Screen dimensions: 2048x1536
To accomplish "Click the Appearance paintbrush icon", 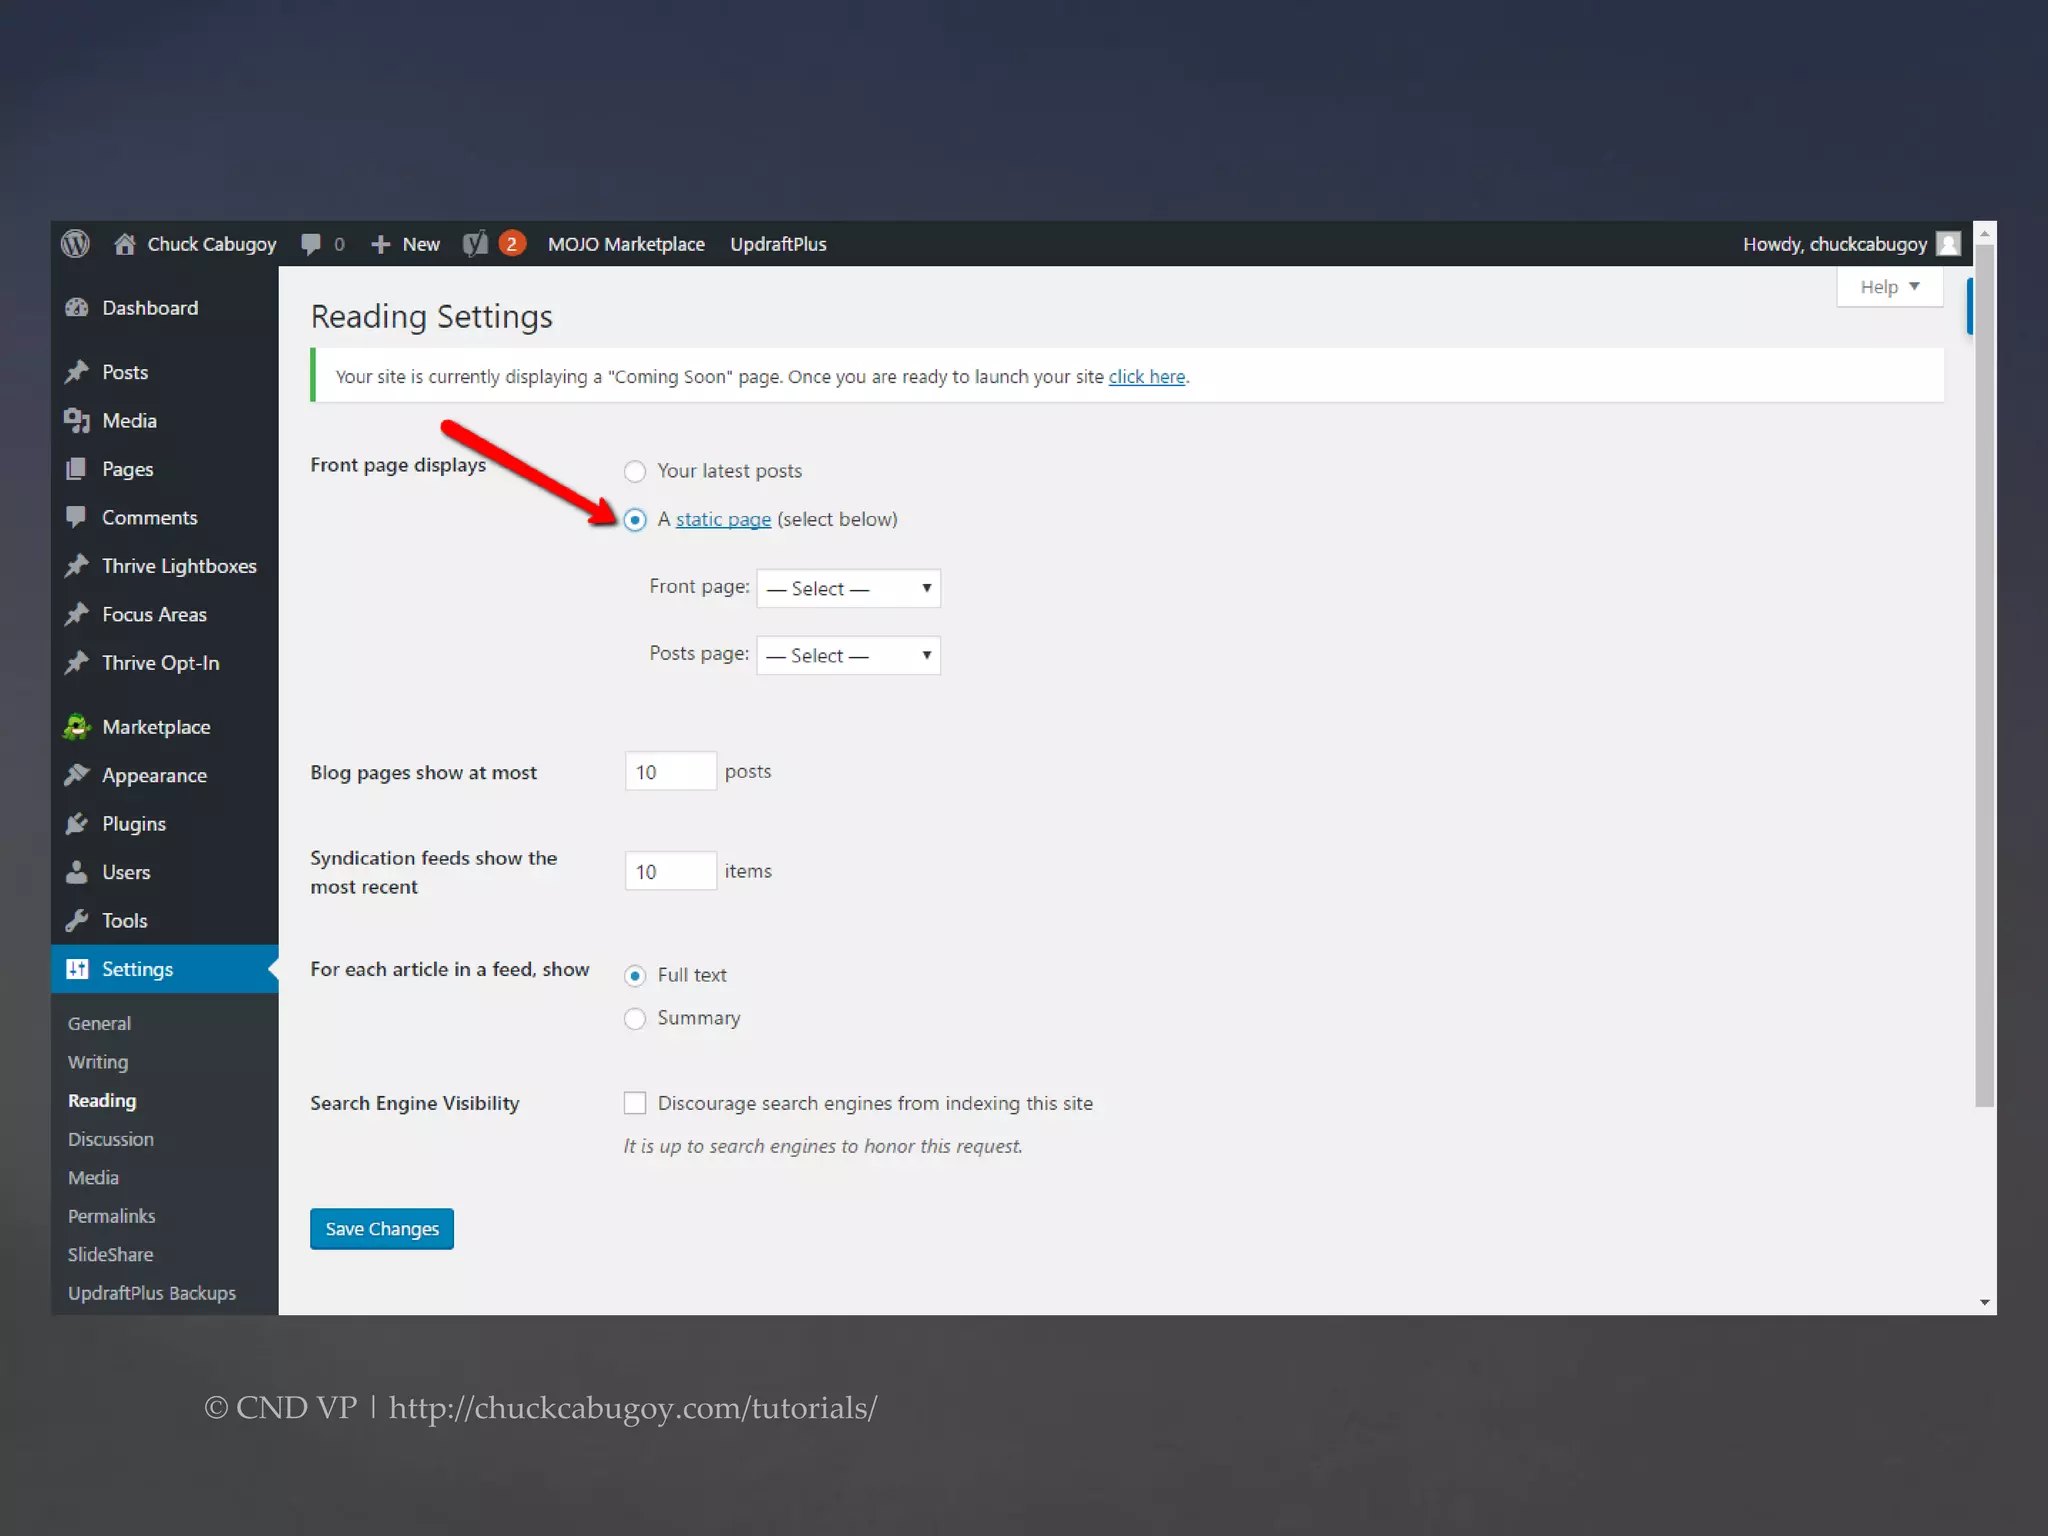I will click(77, 775).
